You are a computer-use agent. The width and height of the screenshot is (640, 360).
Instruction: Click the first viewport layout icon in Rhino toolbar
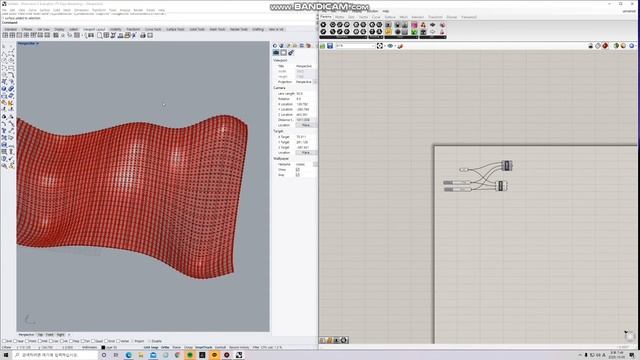point(5,36)
